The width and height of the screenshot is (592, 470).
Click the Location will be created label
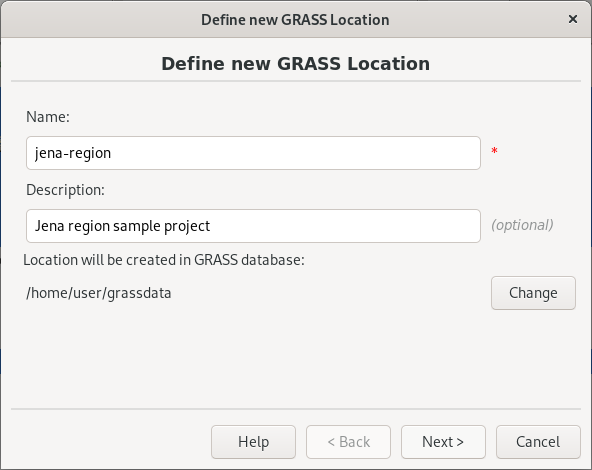pyautogui.click(x=164, y=260)
